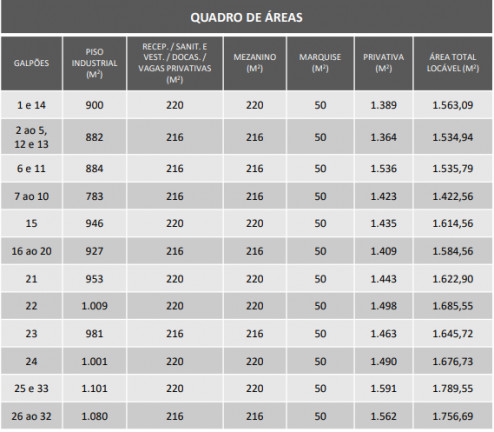The height and width of the screenshot is (432, 494).
Task: Click the '26 ao 32' row label
Action: pos(31,416)
